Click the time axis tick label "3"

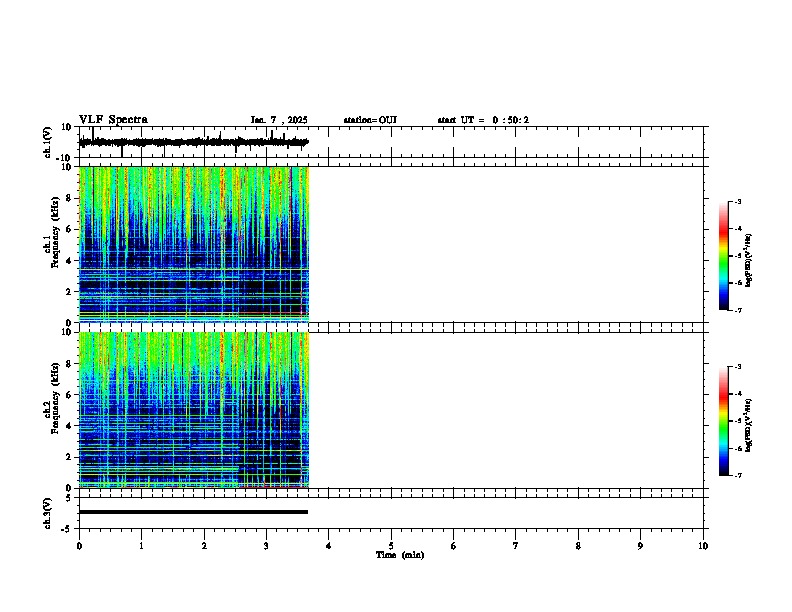(x=266, y=546)
